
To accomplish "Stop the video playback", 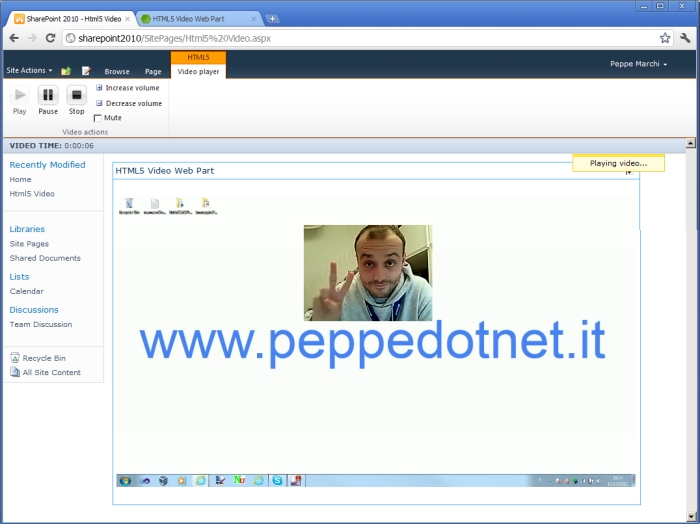I will pyautogui.click(x=76, y=100).
